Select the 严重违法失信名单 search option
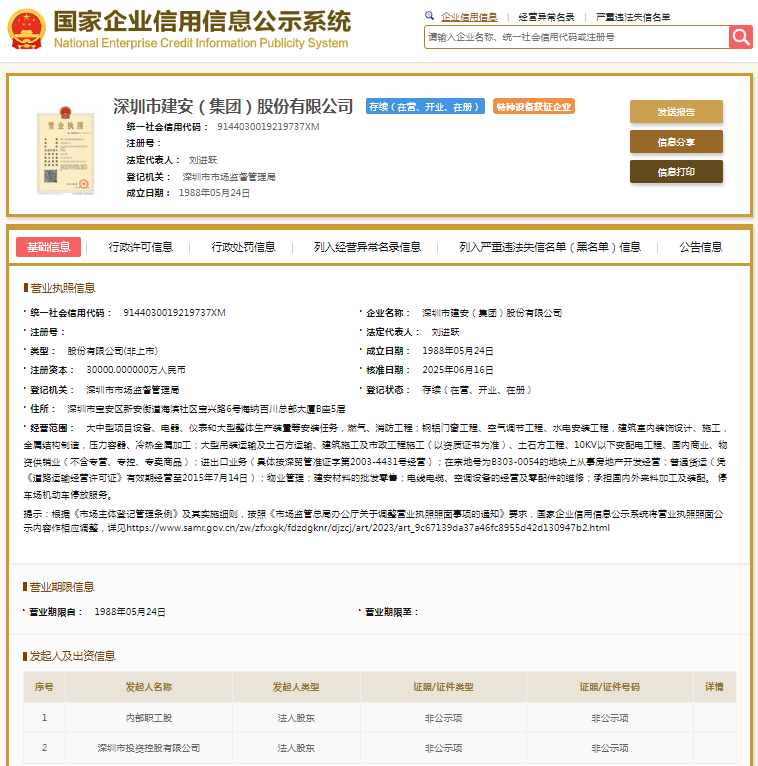This screenshot has width=758, height=766. 632,17
